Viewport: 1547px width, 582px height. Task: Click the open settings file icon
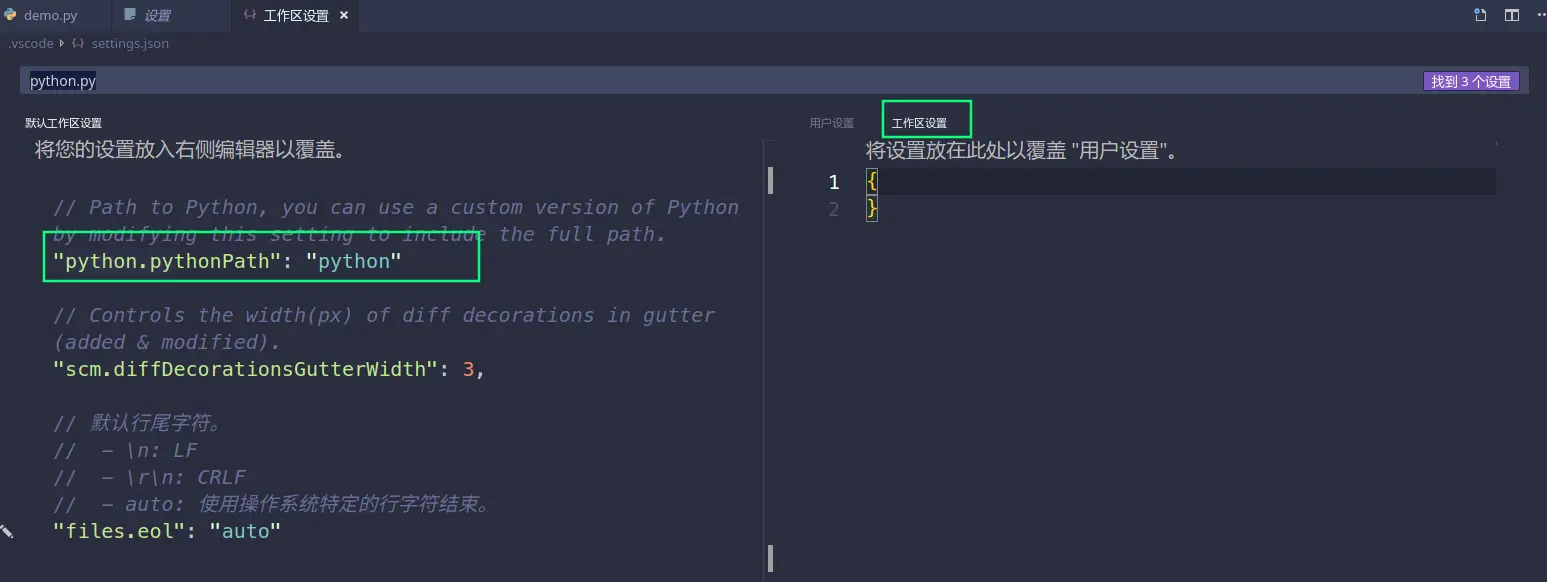[x=1480, y=15]
